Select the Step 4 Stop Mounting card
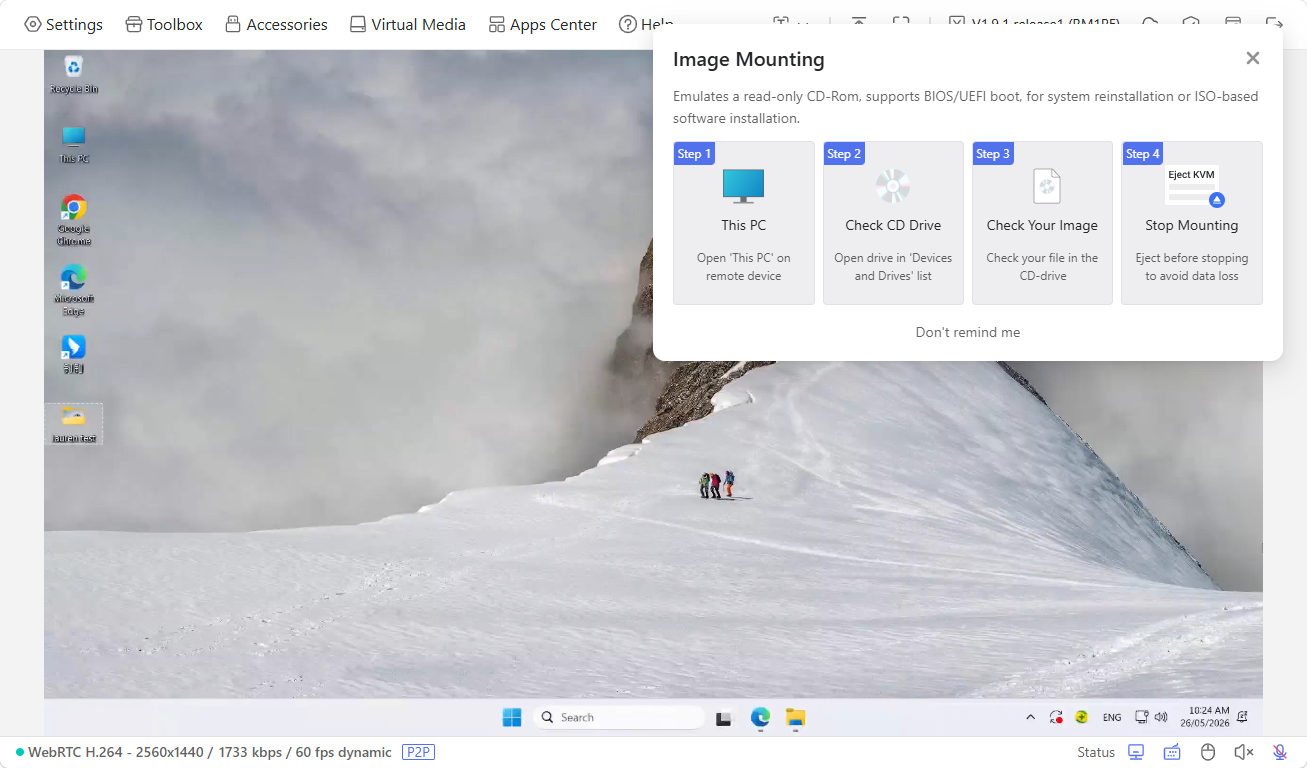 (1192, 223)
